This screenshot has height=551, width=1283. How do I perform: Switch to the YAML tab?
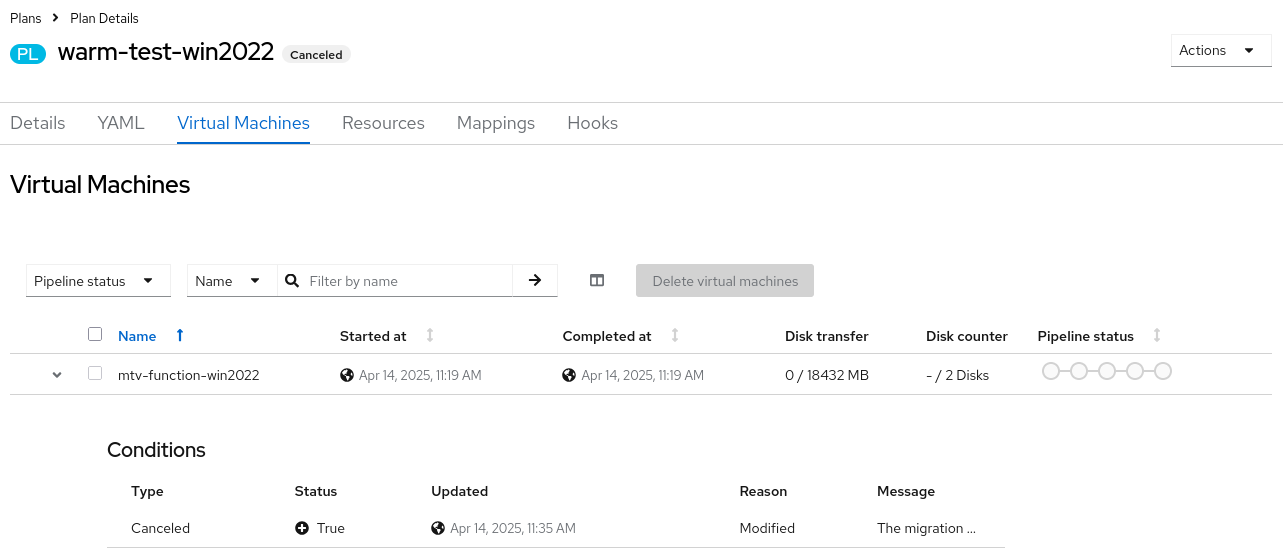pos(121,123)
